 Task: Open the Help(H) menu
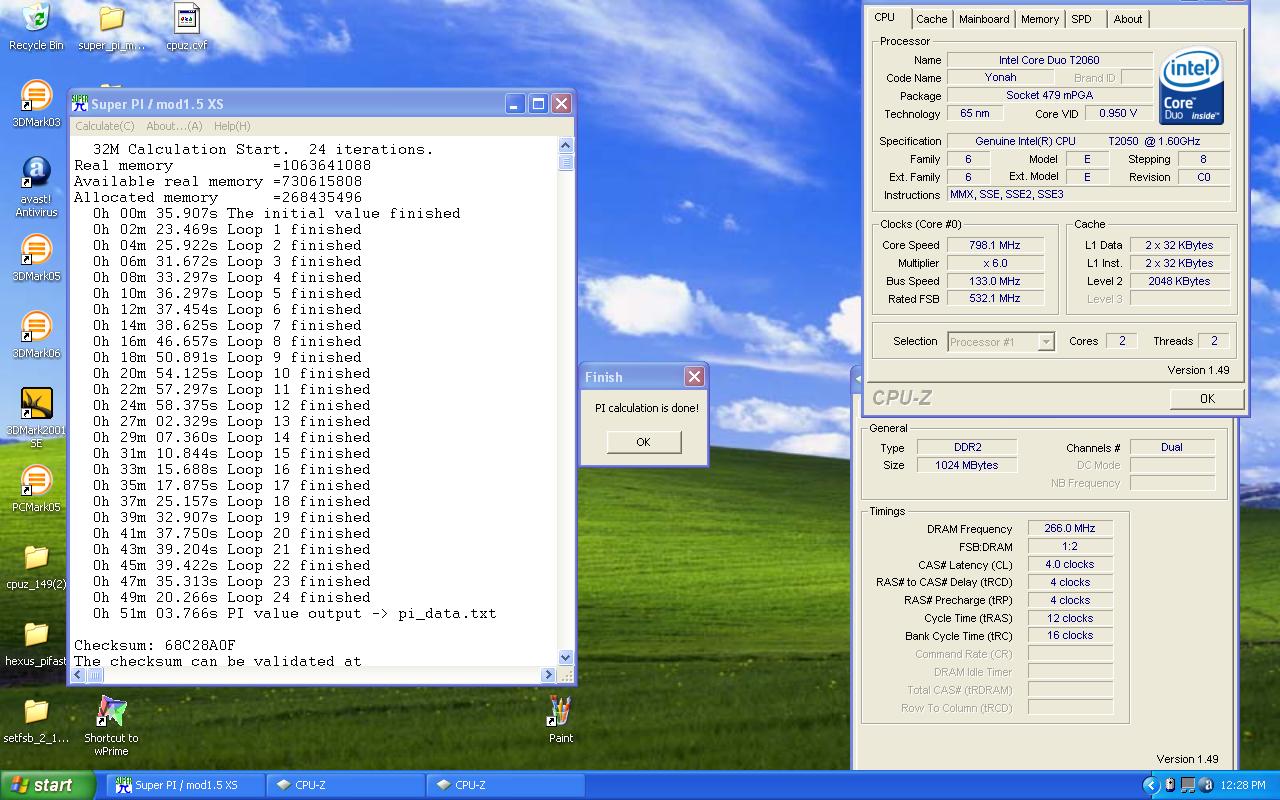click(232, 126)
